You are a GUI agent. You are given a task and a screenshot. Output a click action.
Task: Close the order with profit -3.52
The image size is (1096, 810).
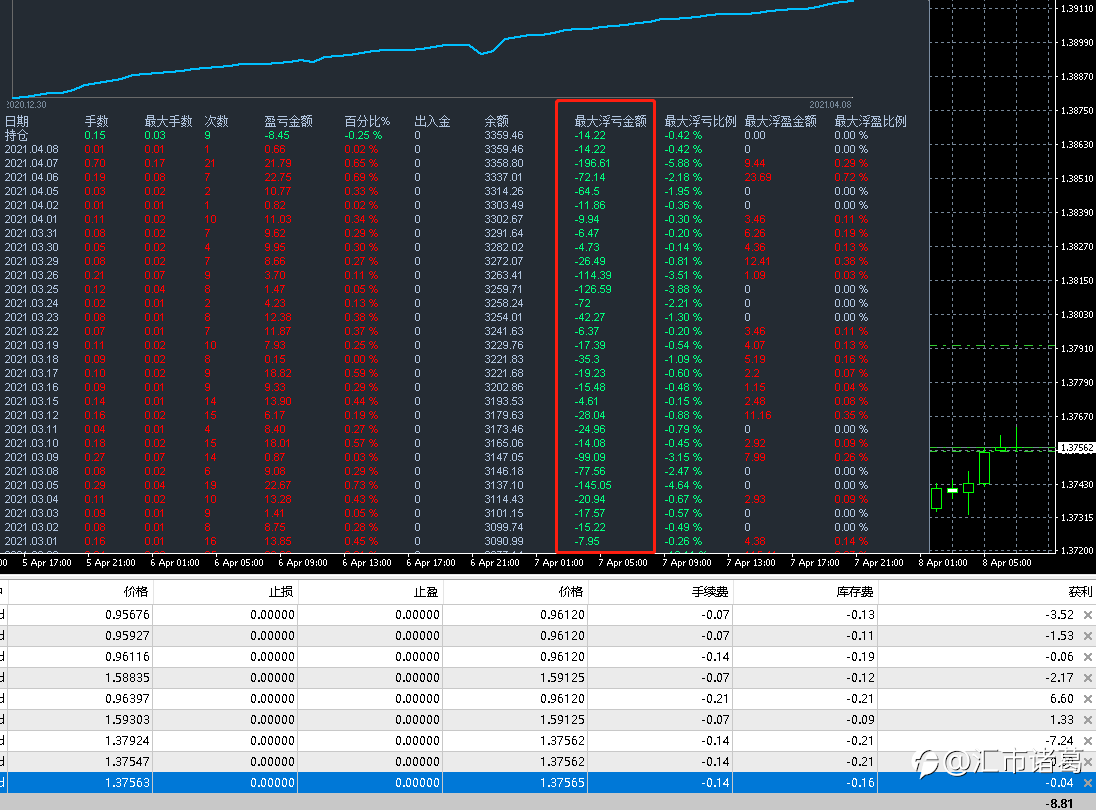[x=1088, y=615]
